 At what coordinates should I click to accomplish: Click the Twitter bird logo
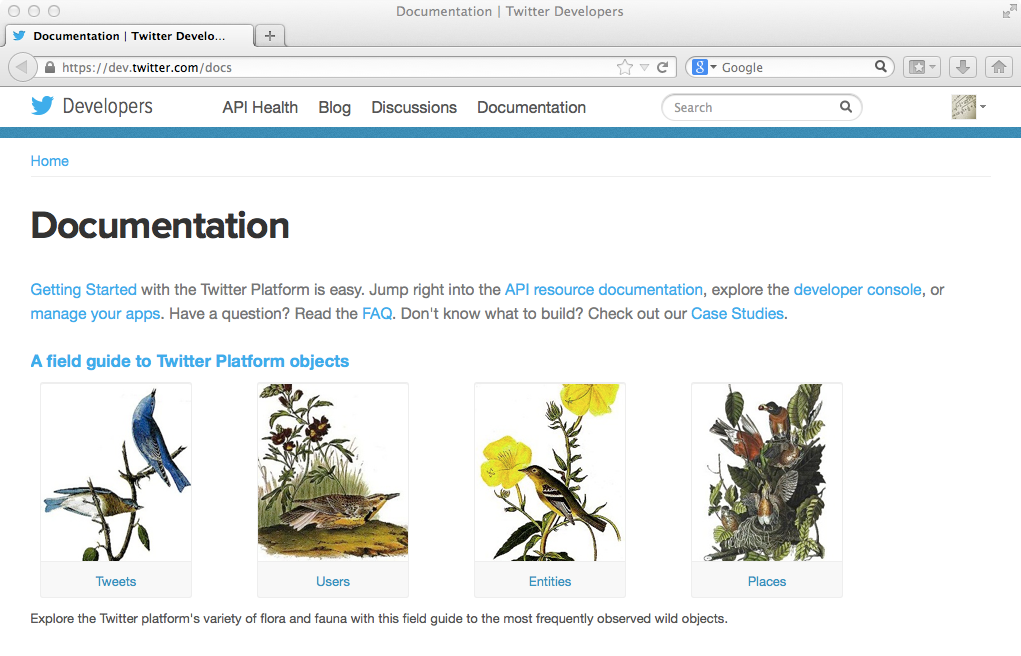42,106
